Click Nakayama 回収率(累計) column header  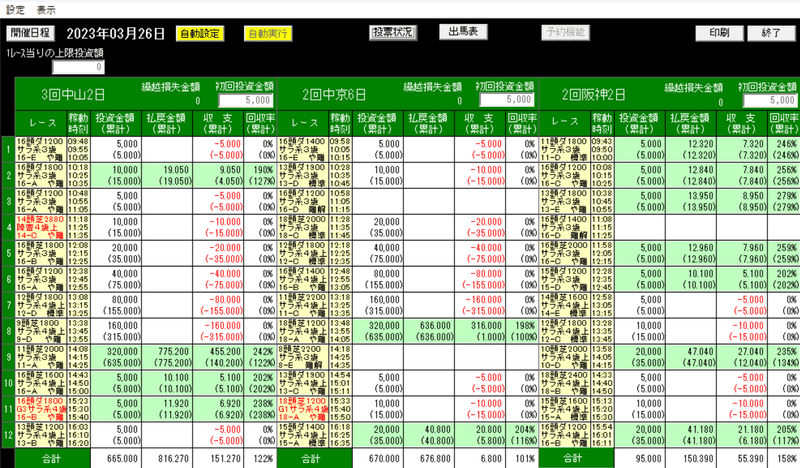(x=260, y=124)
